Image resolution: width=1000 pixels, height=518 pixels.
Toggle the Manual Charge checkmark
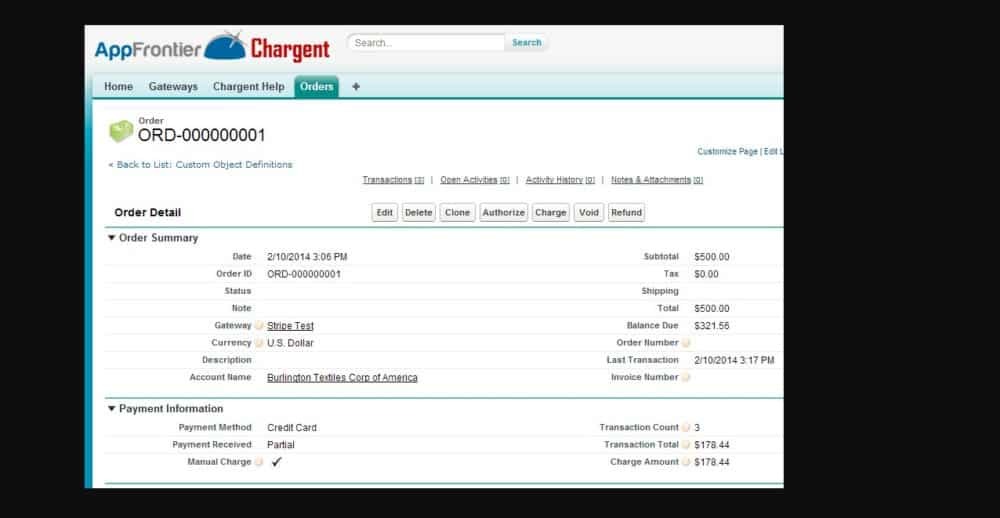click(x=277, y=462)
